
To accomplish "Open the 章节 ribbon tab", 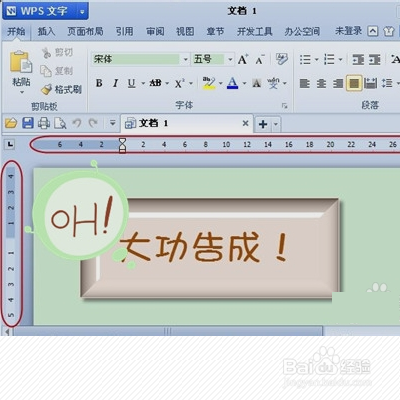I will click(x=215, y=32).
